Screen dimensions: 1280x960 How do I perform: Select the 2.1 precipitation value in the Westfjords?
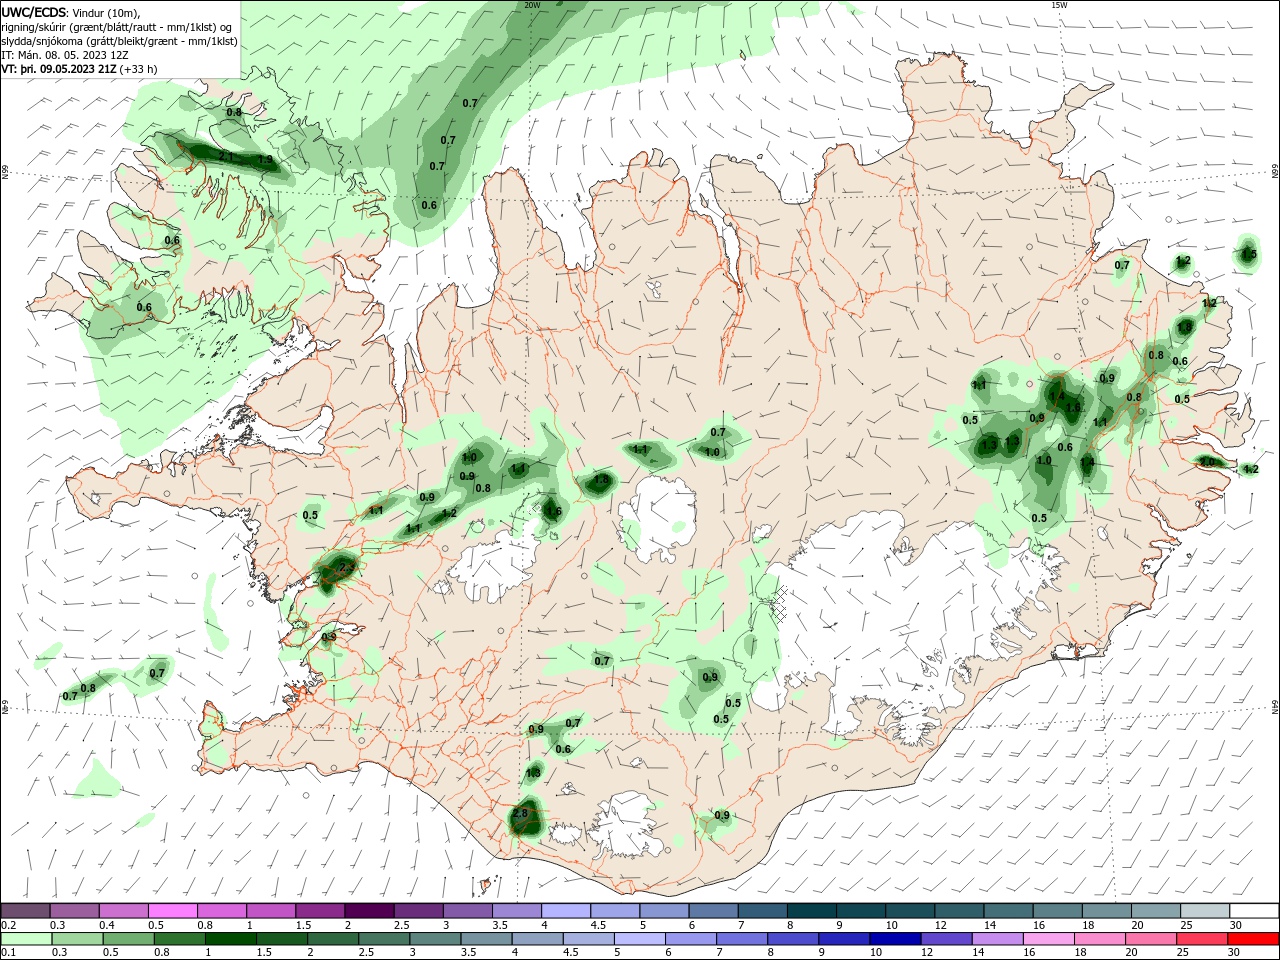[x=226, y=157]
